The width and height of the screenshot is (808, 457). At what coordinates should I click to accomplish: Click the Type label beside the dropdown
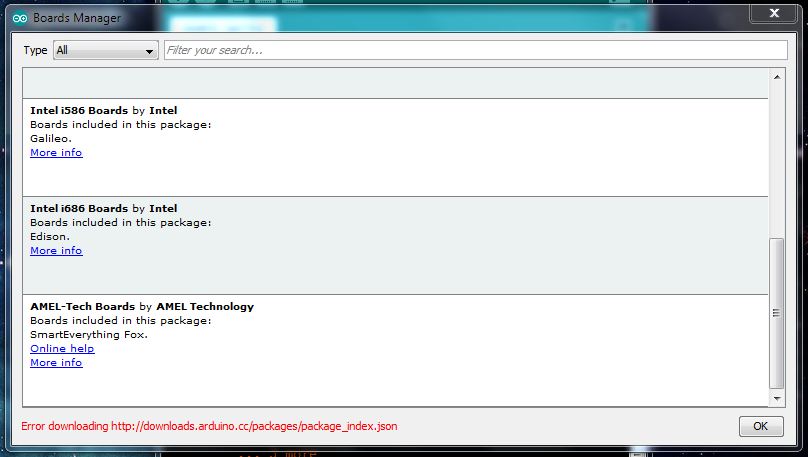coord(36,50)
